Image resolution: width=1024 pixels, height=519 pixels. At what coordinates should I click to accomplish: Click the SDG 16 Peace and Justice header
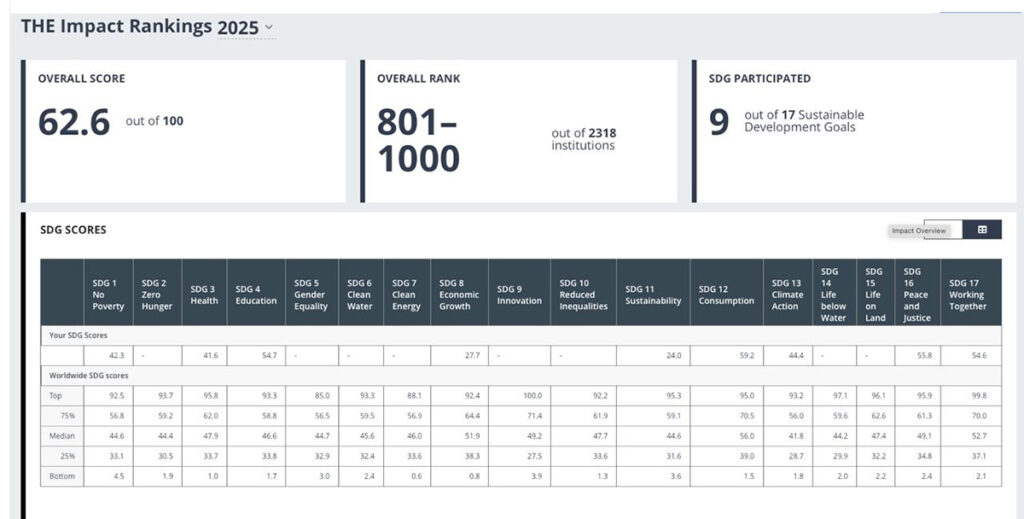click(916, 294)
